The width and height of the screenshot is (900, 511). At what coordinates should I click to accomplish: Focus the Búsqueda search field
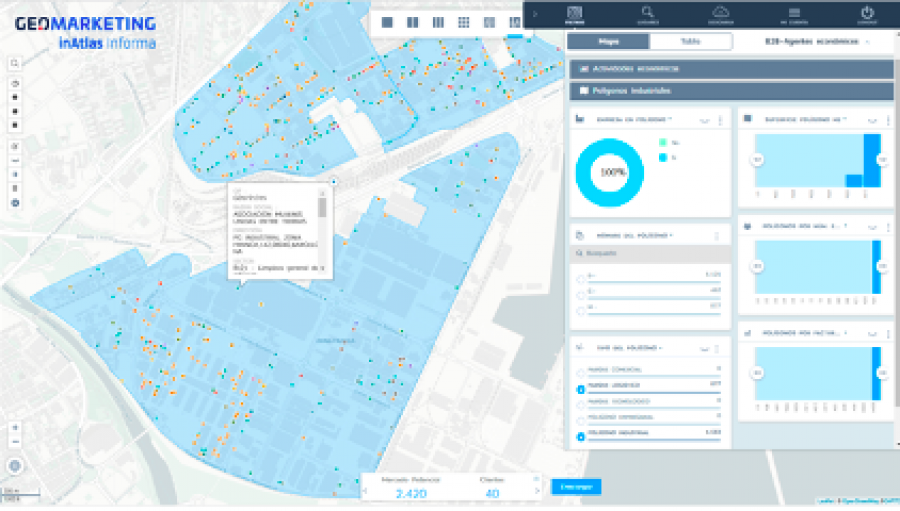click(x=650, y=253)
